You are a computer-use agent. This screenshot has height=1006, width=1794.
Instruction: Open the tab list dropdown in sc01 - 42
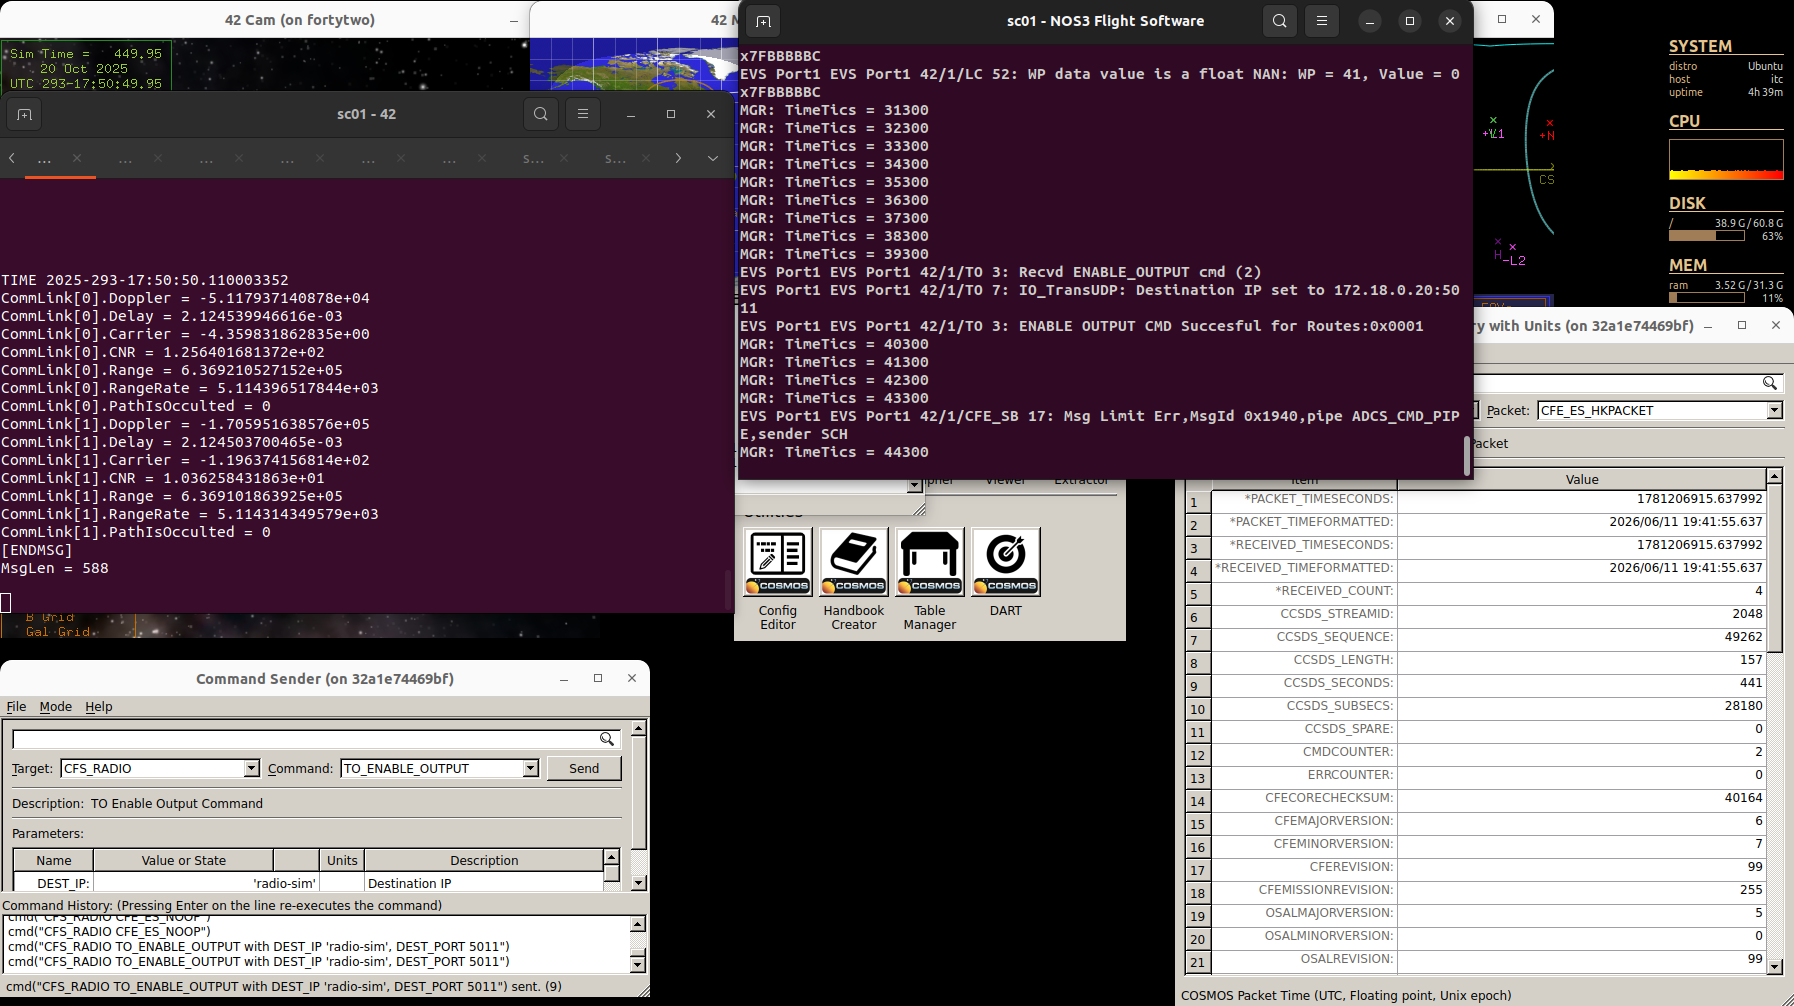point(713,158)
